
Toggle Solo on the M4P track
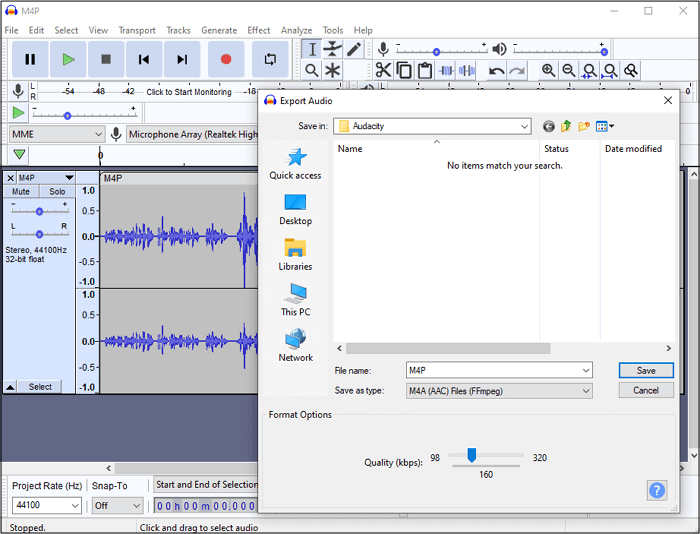coord(57,192)
